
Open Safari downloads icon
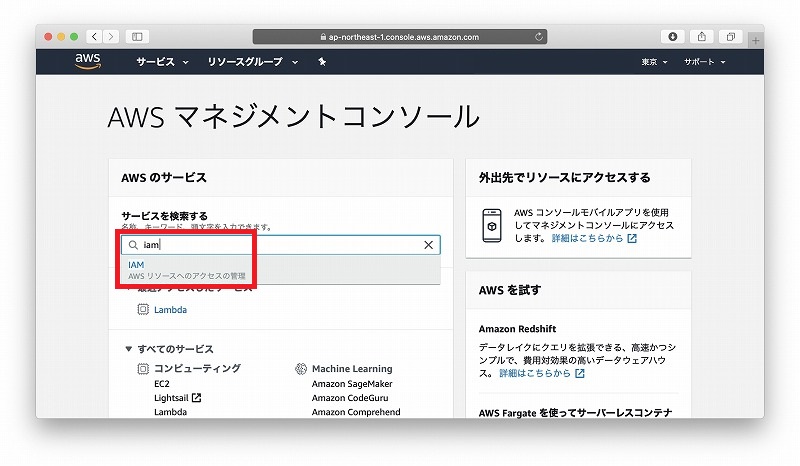(x=672, y=36)
